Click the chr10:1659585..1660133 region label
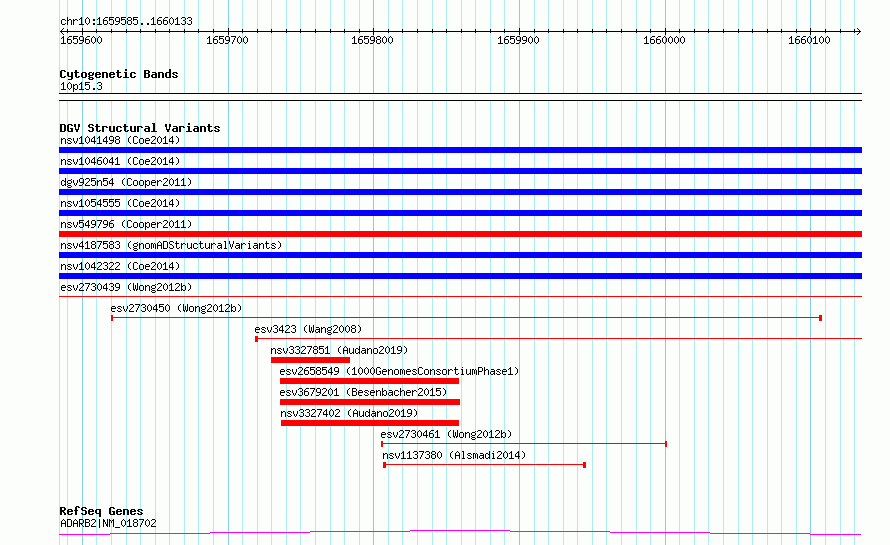890x545 pixels. click(126, 21)
